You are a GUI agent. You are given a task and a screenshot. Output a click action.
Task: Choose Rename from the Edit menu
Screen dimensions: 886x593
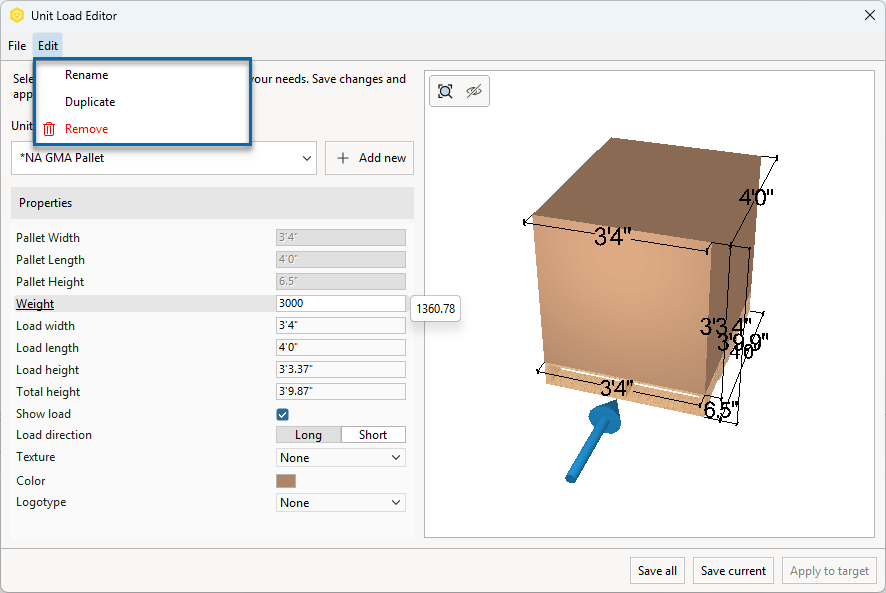(x=87, y=75)
